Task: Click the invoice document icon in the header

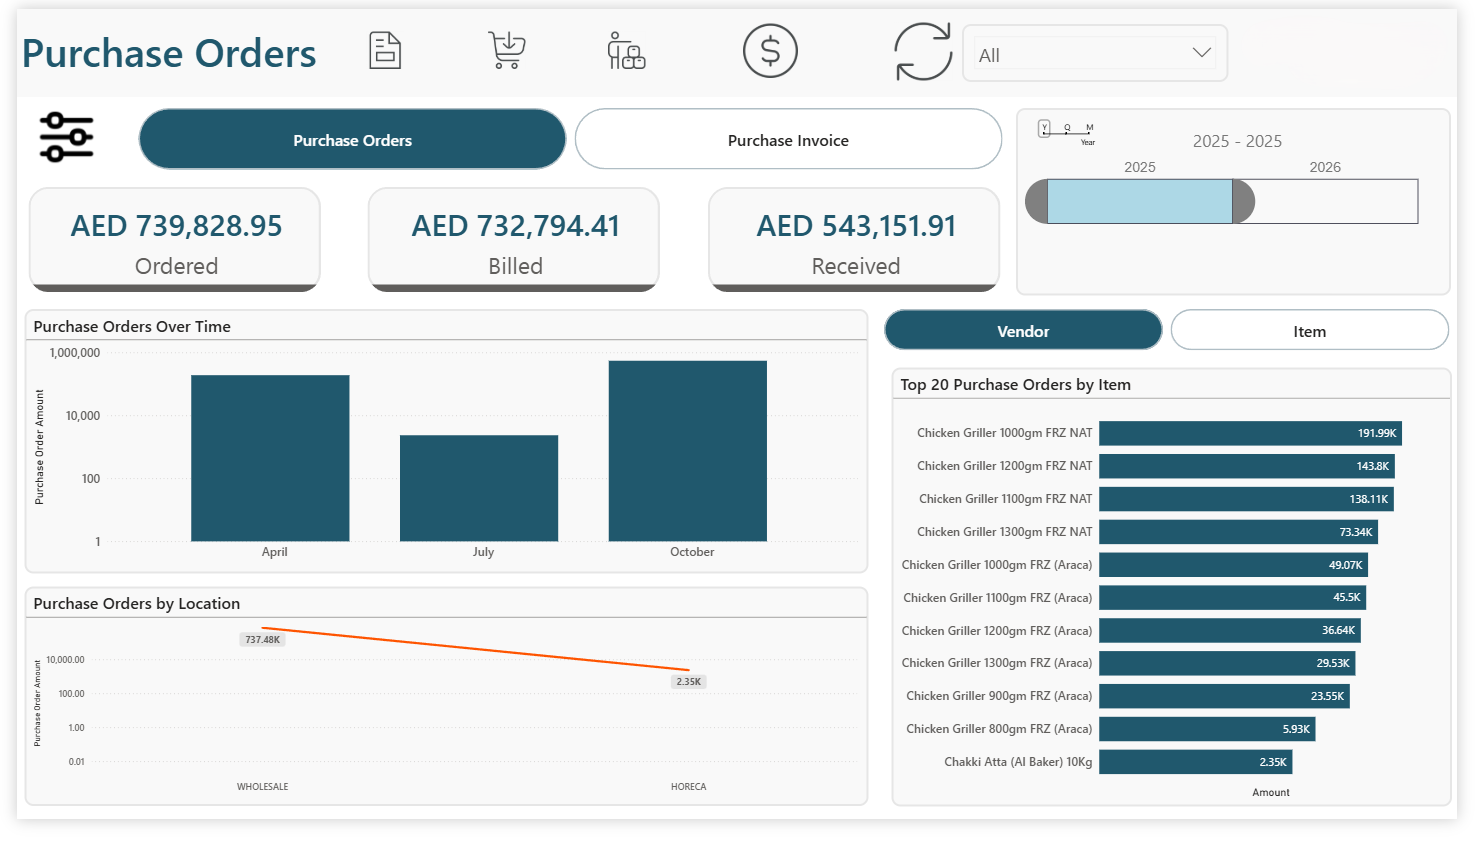Action: (x=384, y=49)
